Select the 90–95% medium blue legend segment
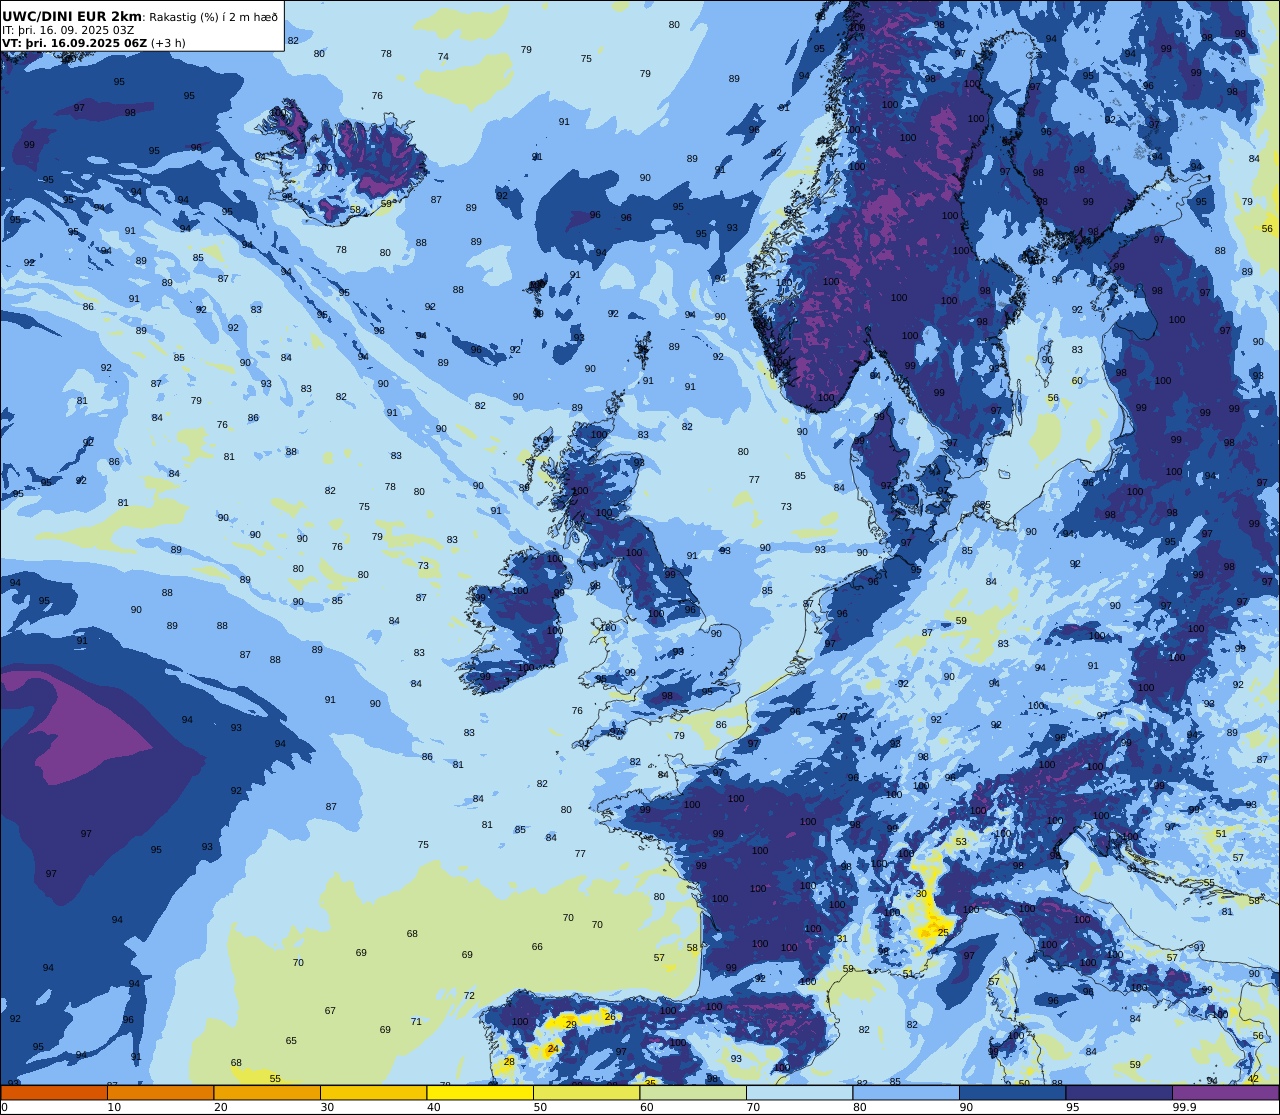Viewport: 1280px width, 1115px height. pos(1012,1093)
